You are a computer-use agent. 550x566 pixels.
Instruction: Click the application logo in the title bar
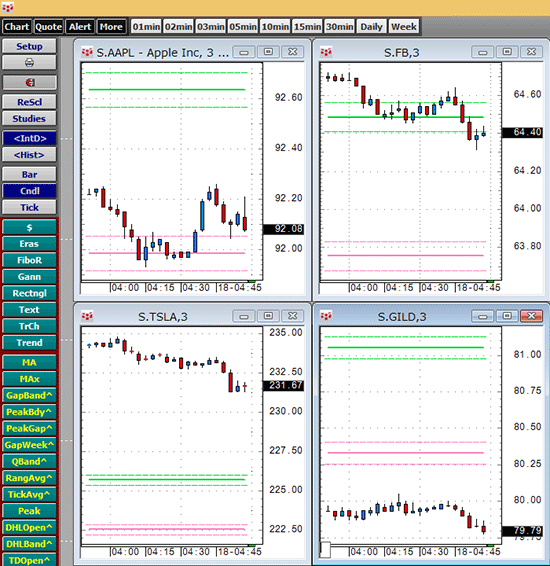pyautogui.click(x=8, y=7)
